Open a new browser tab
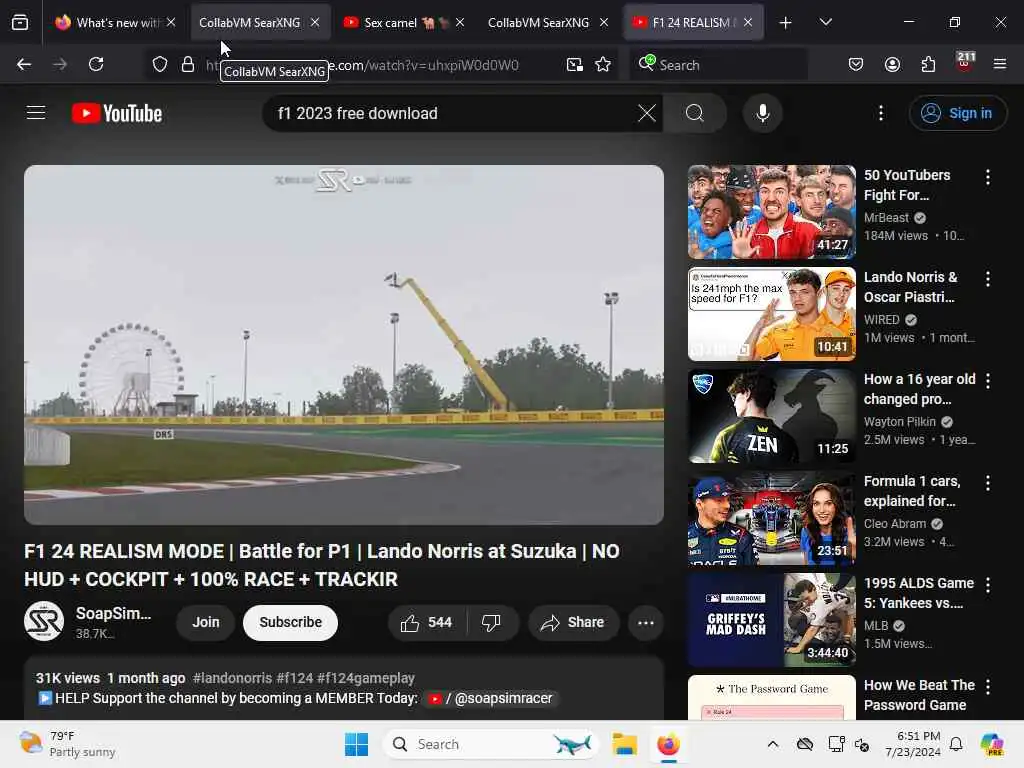Viewport: 1024px width, 768px height. (785, 22)
